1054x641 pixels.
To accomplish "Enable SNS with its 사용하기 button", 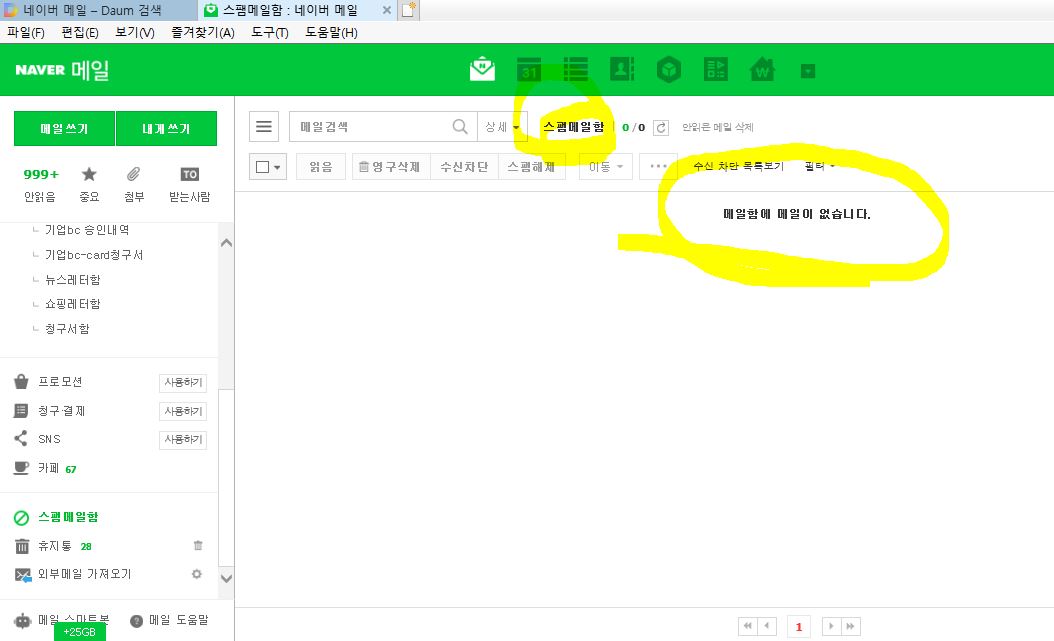I will [183, 439].
